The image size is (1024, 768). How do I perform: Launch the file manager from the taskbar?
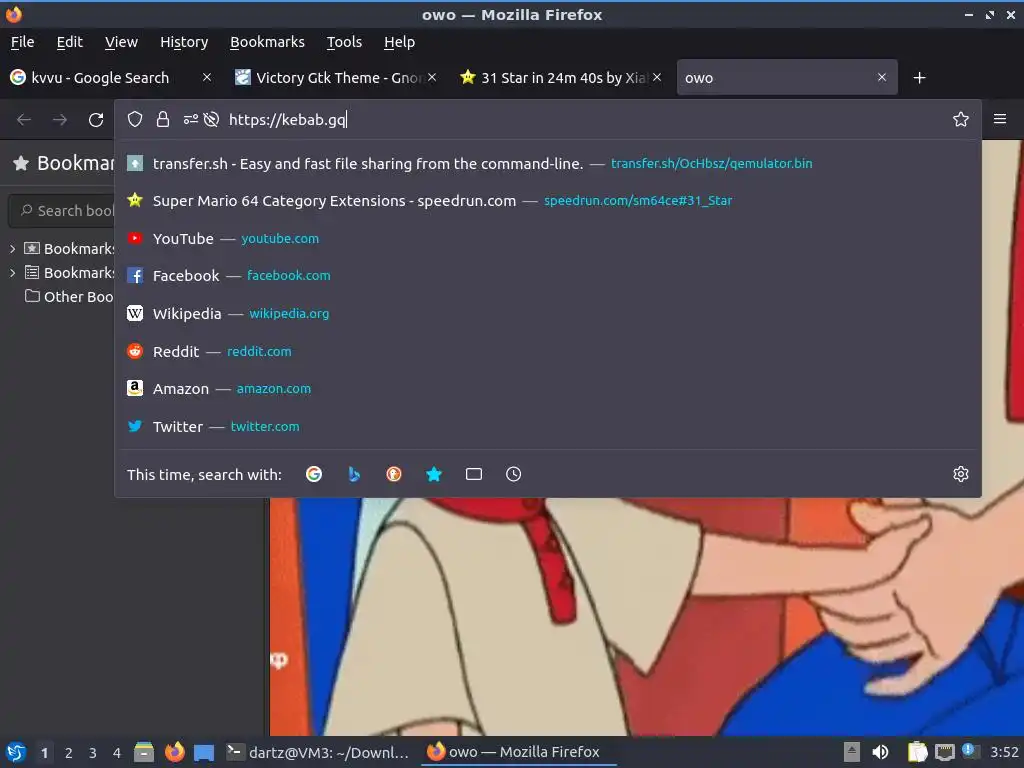pos(144,752)
